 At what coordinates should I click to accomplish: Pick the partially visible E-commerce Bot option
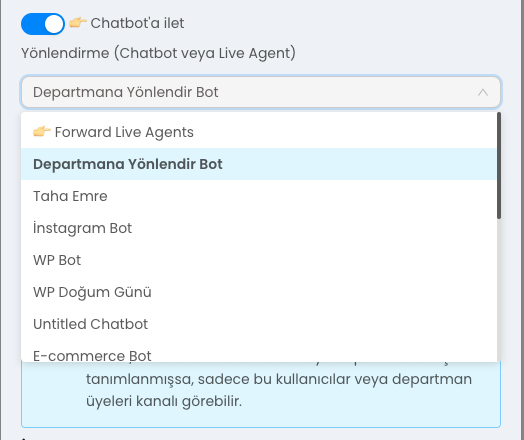pos(259,351)
